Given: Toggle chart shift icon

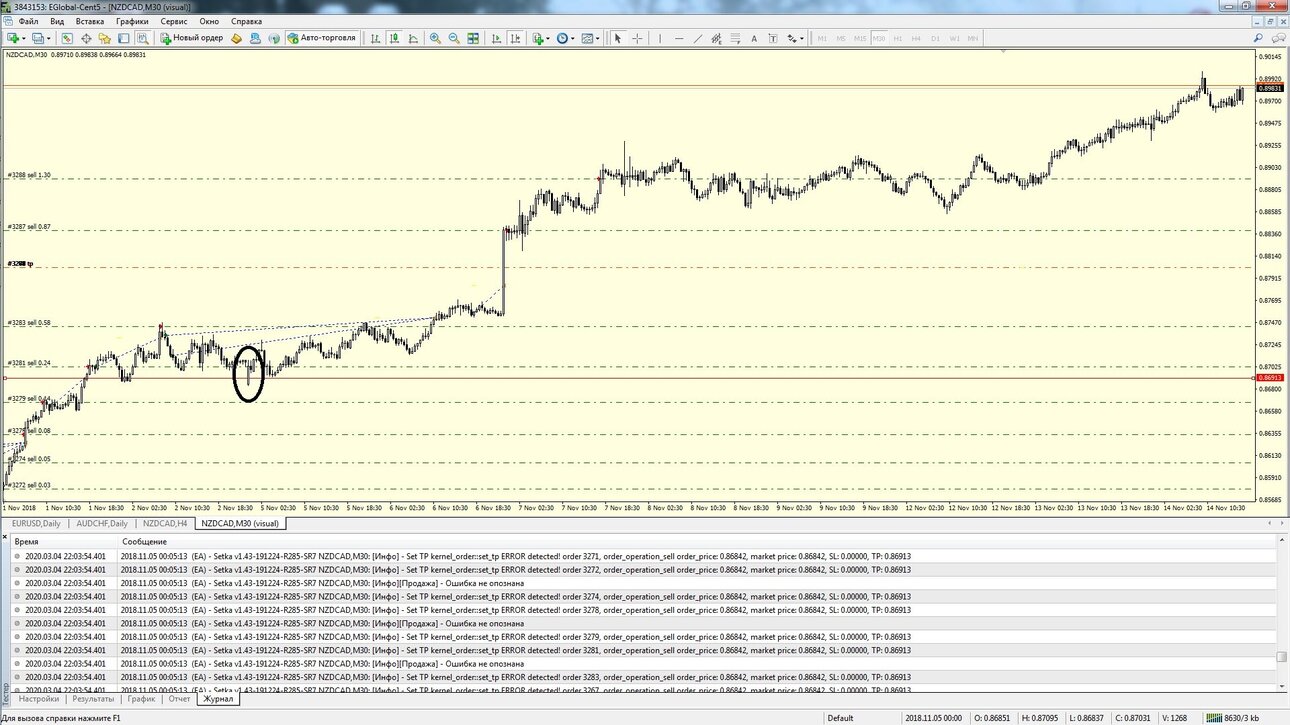Looking at the screenshot, I should coord(514,38).
